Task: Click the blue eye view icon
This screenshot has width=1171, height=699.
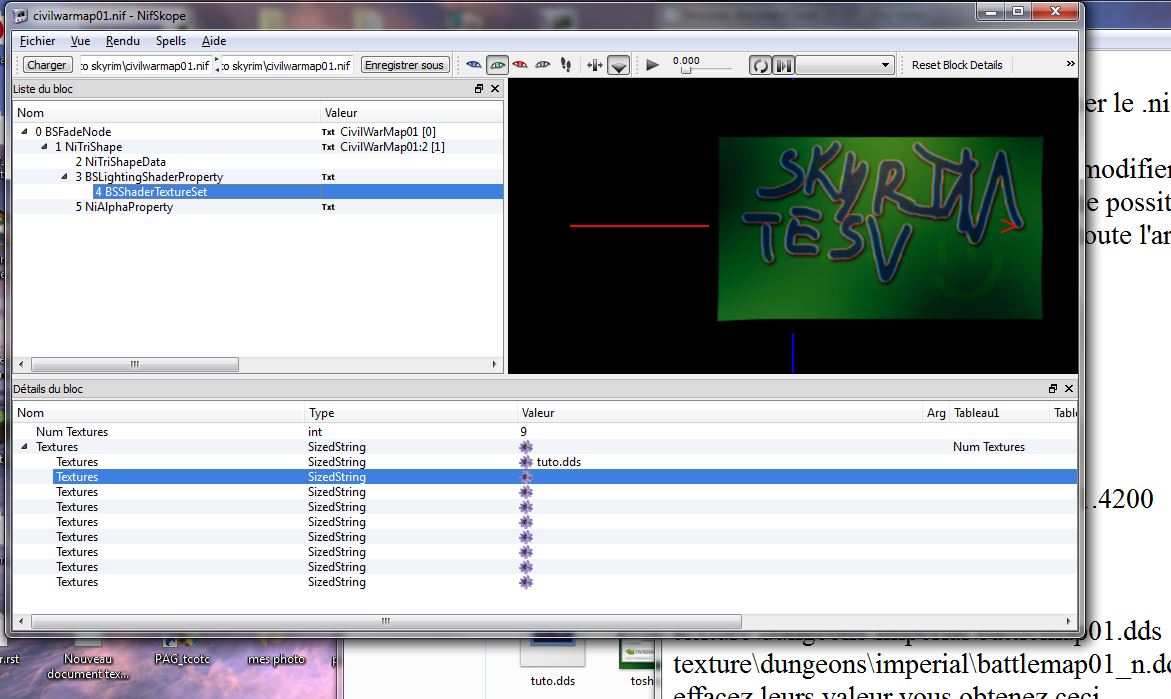Action: 475,65
